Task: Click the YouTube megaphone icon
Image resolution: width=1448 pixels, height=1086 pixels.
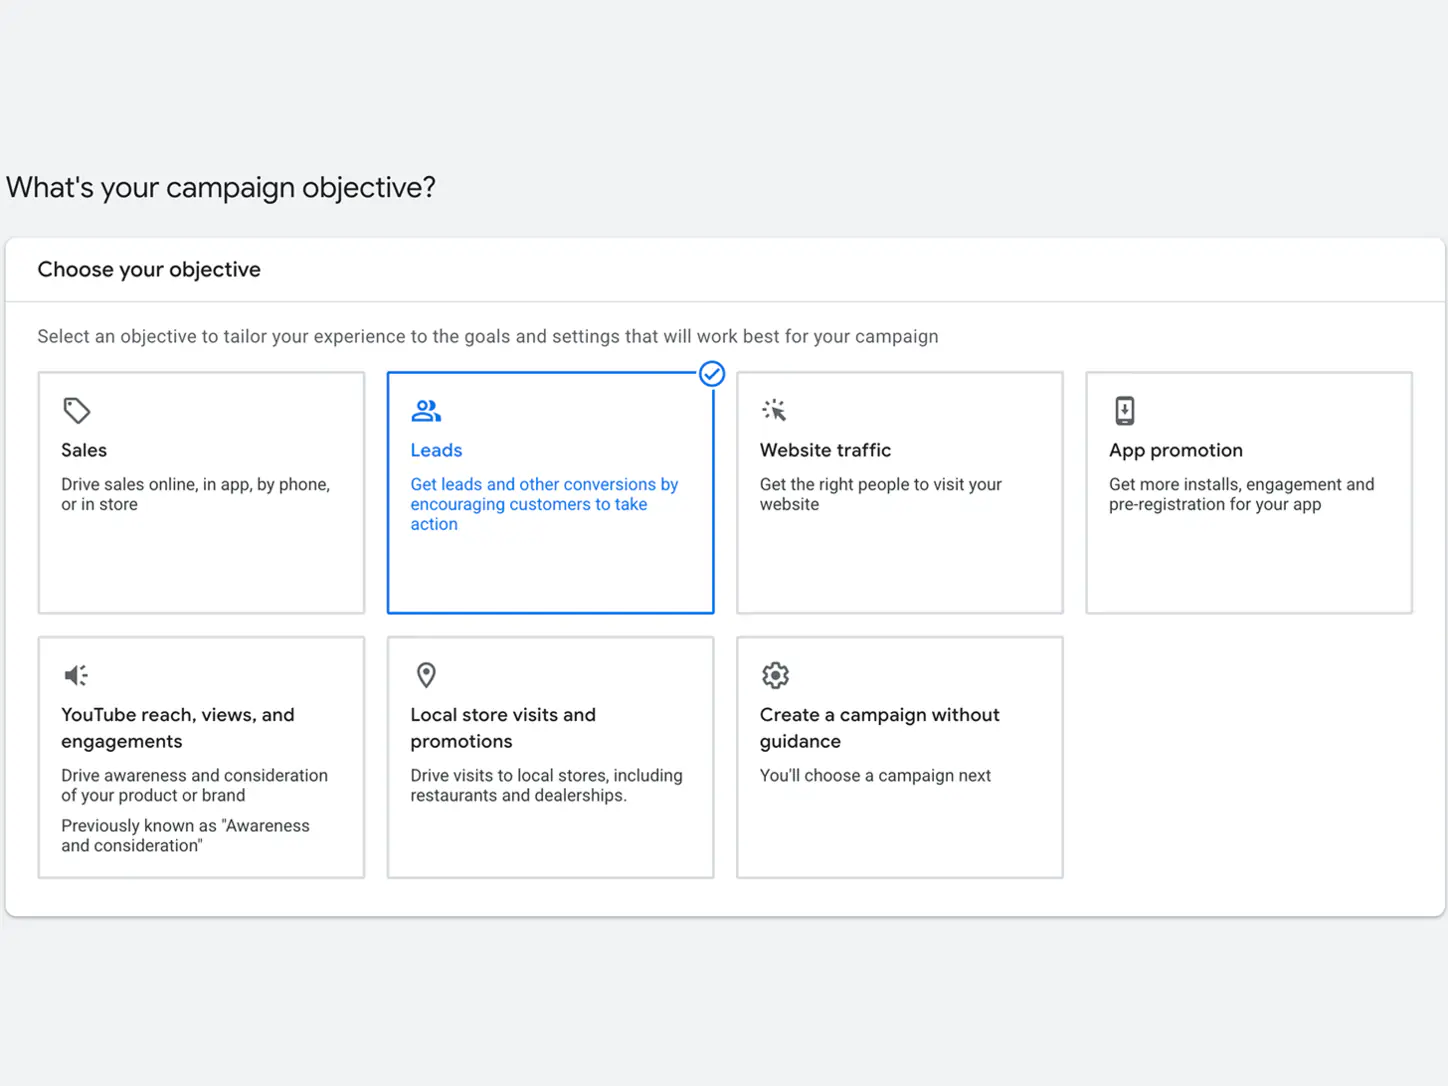Action: coord(76,675)
